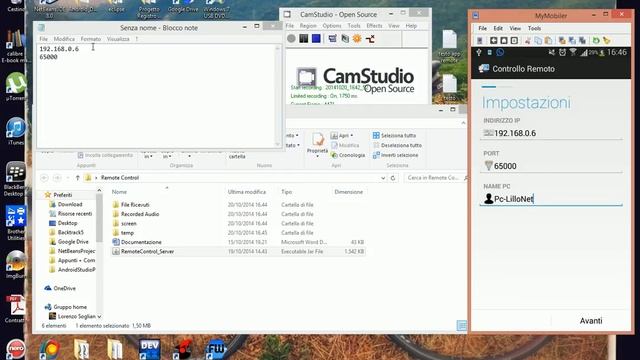This screenshot has width=640, height=360.
Task: Click the CamStudio record button
Action: pos(291,39)
